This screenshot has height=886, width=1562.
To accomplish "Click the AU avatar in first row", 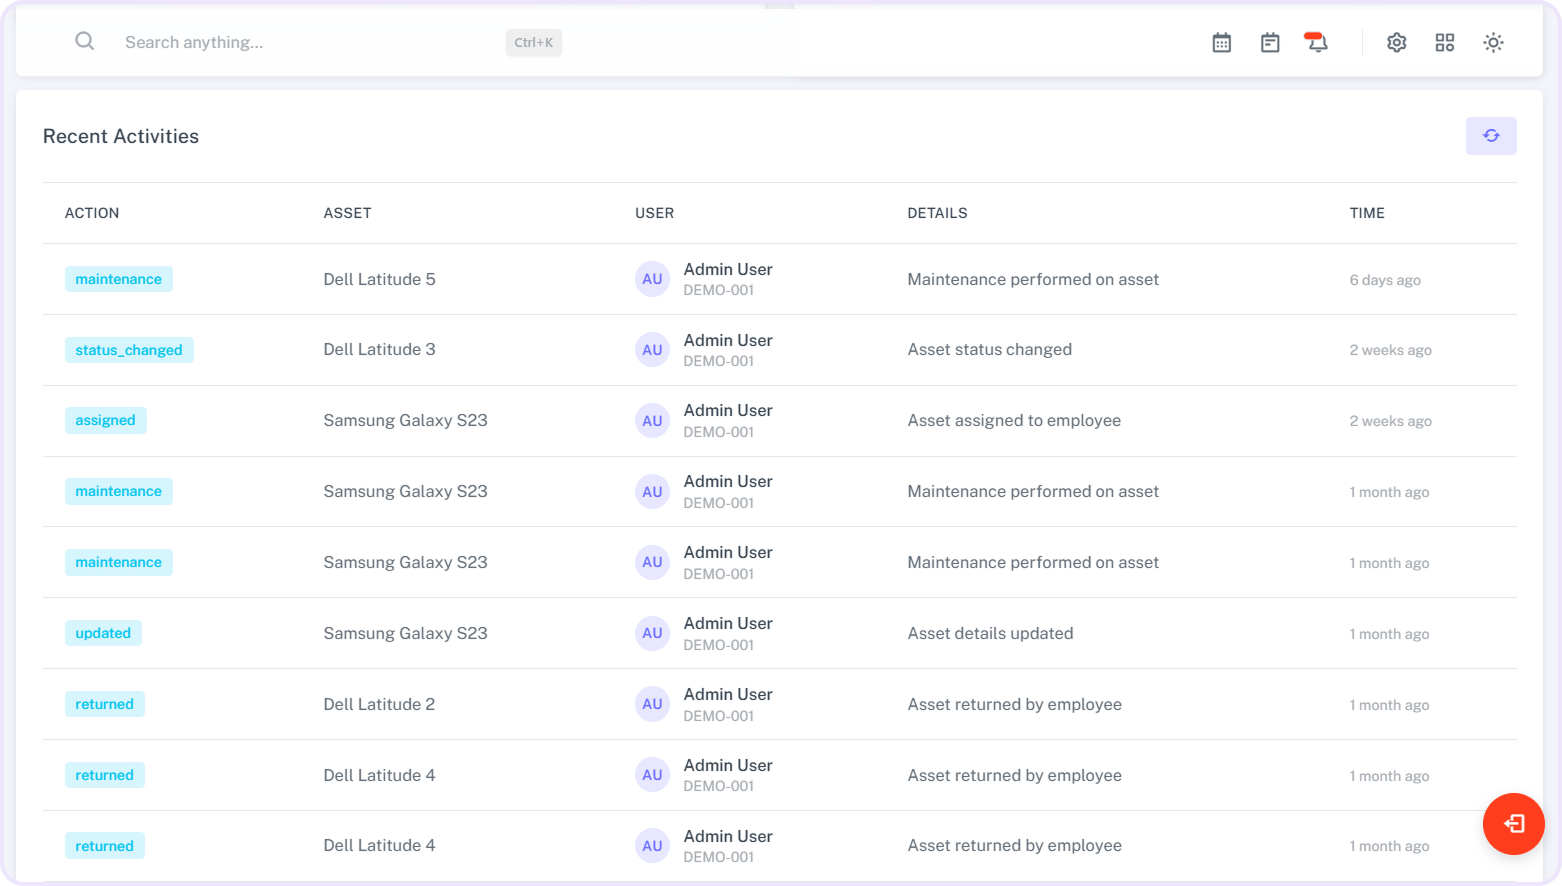I will click(x=652, y=279).
